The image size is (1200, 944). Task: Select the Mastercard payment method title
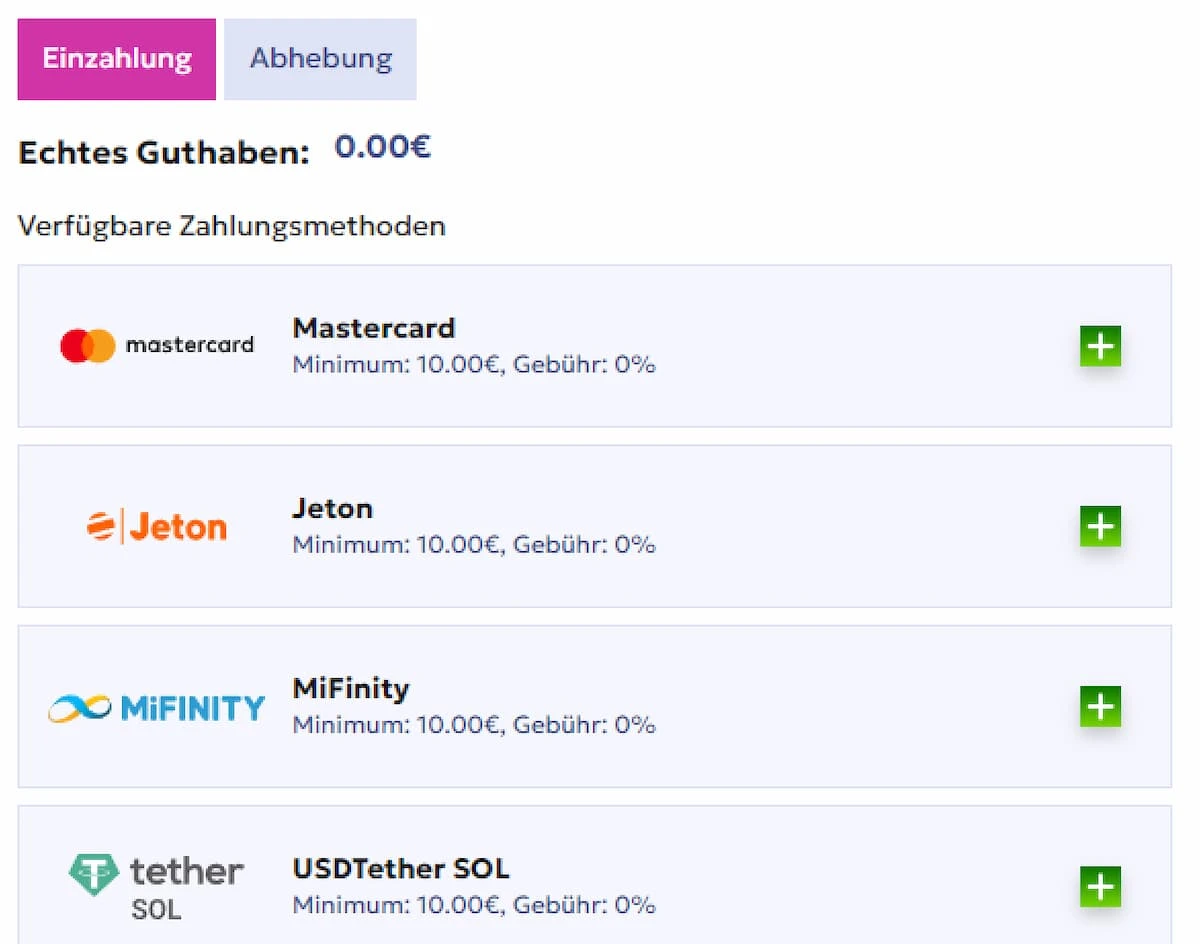click(x=374, y=328)
